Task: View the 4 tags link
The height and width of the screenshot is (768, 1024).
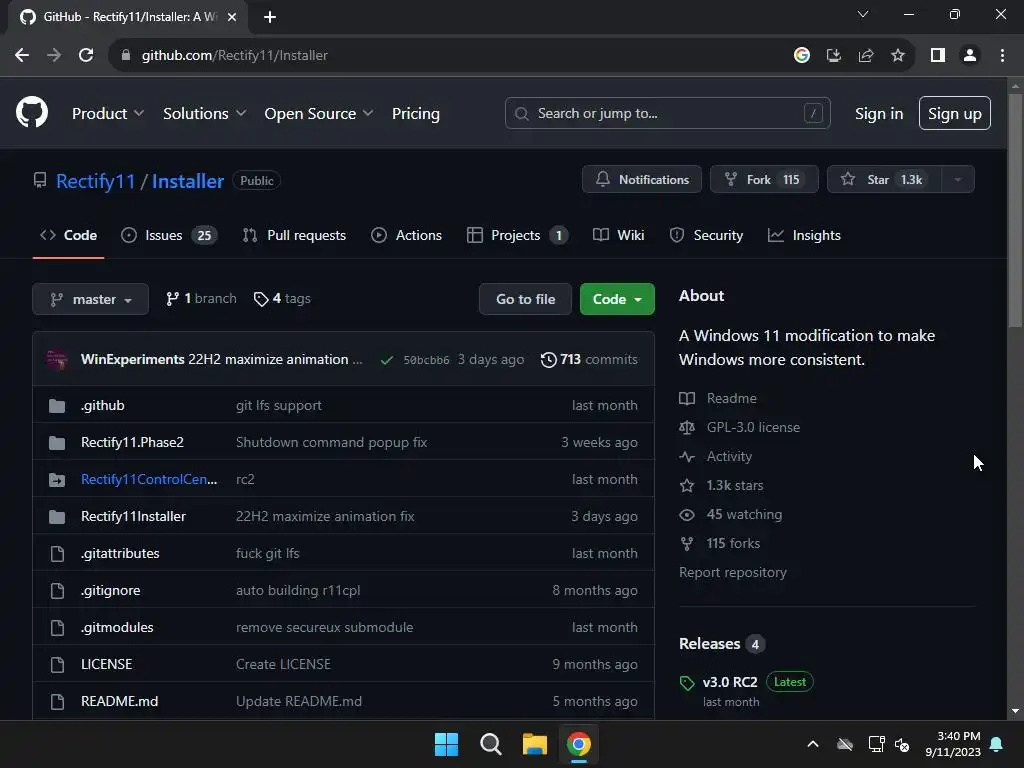Action: (x=282, y=298)
